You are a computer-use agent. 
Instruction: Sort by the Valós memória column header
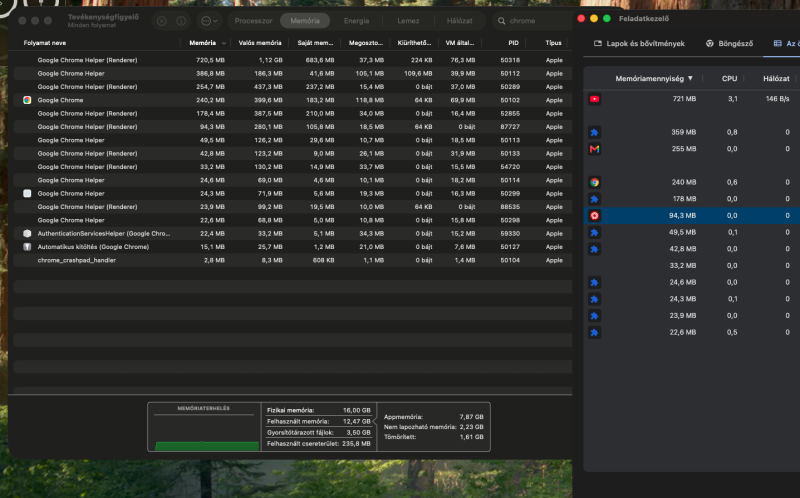click(x=260, y=43)
